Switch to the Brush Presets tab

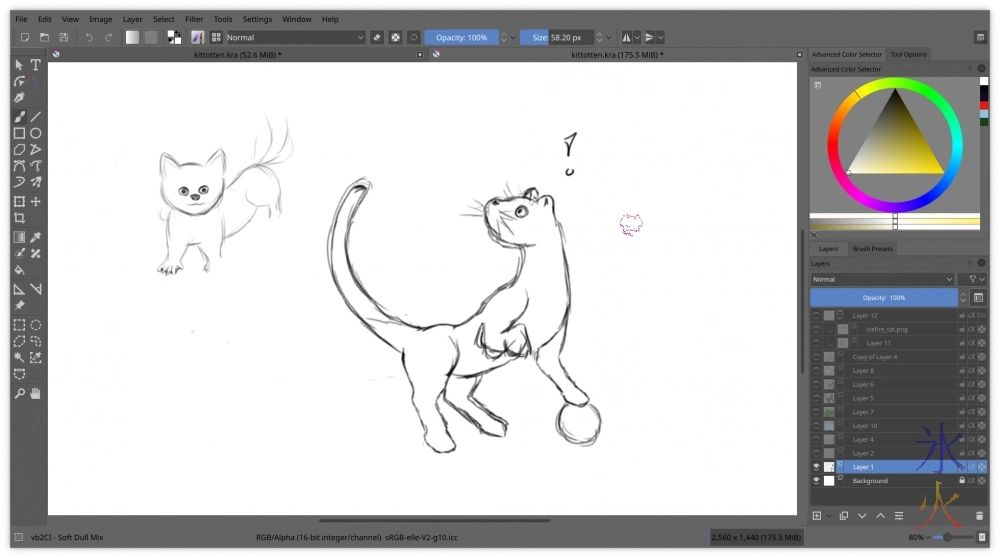(872, 249)
